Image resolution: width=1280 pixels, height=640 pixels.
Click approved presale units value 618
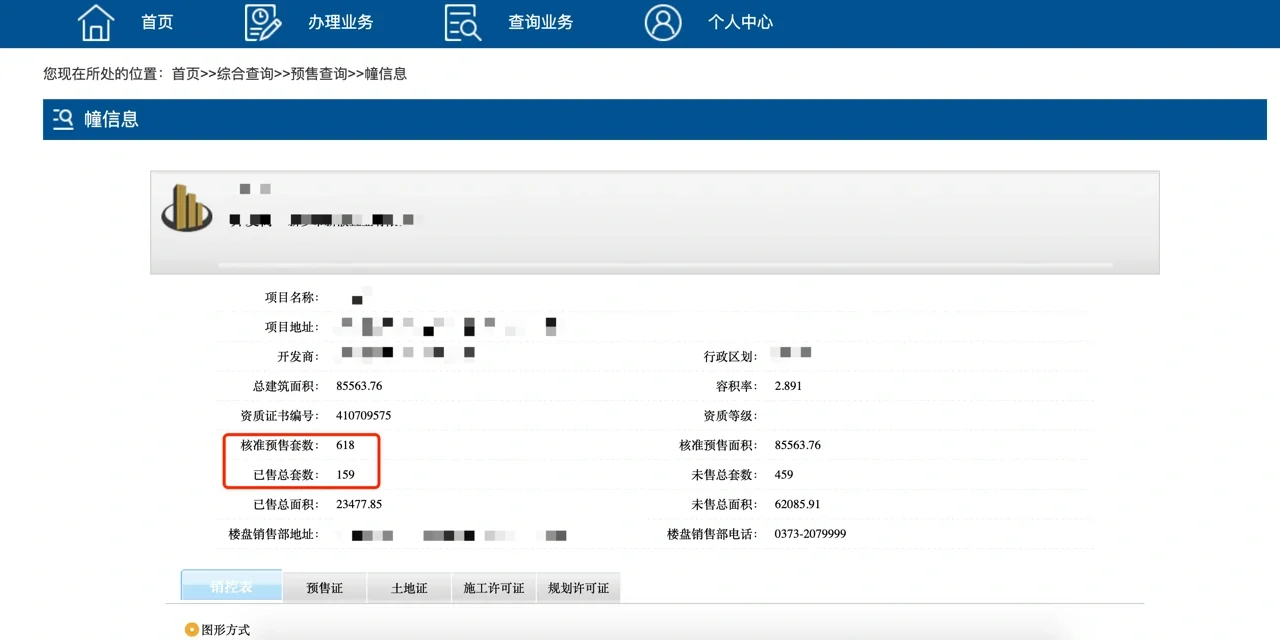click(x=345, y=445)
